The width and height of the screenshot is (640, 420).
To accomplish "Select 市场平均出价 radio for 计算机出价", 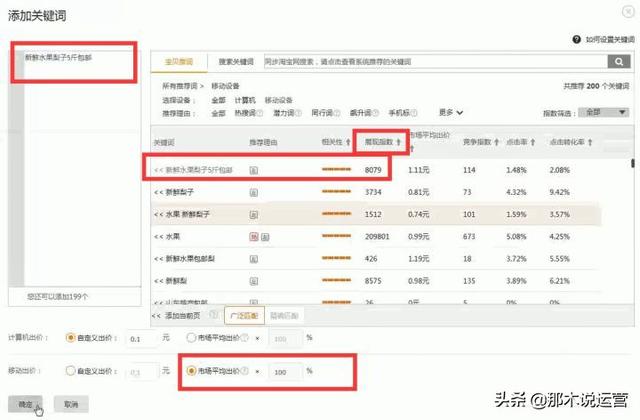I will click(x=191, y=338).
